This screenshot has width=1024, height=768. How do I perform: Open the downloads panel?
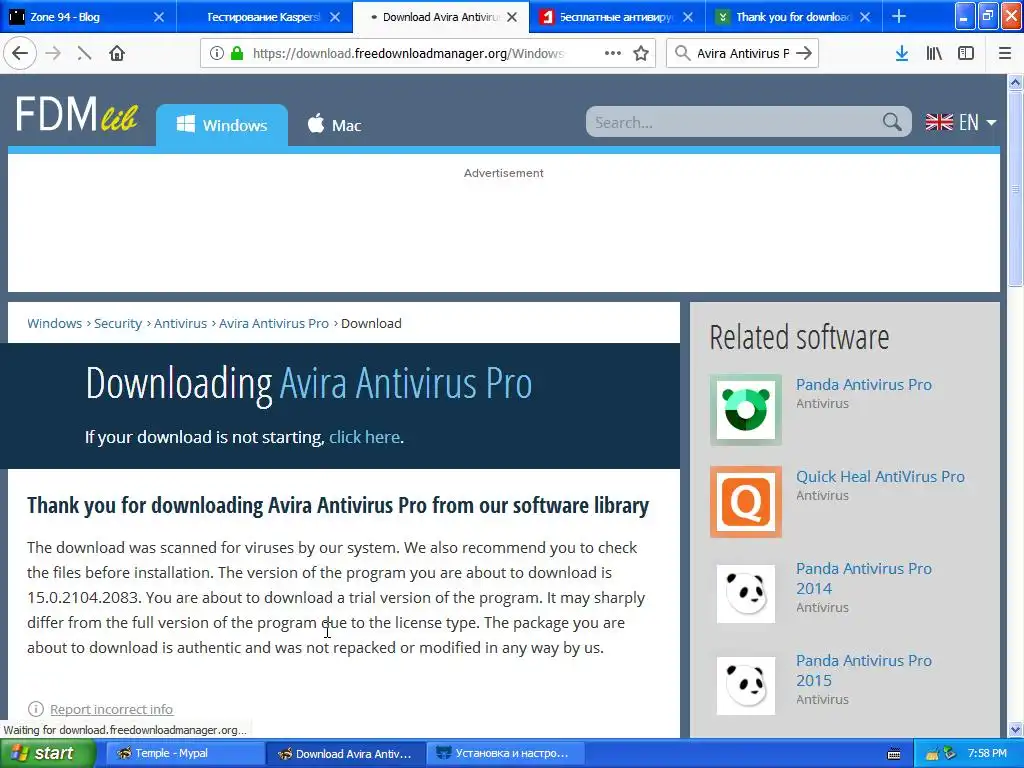[x=902, y=54]
